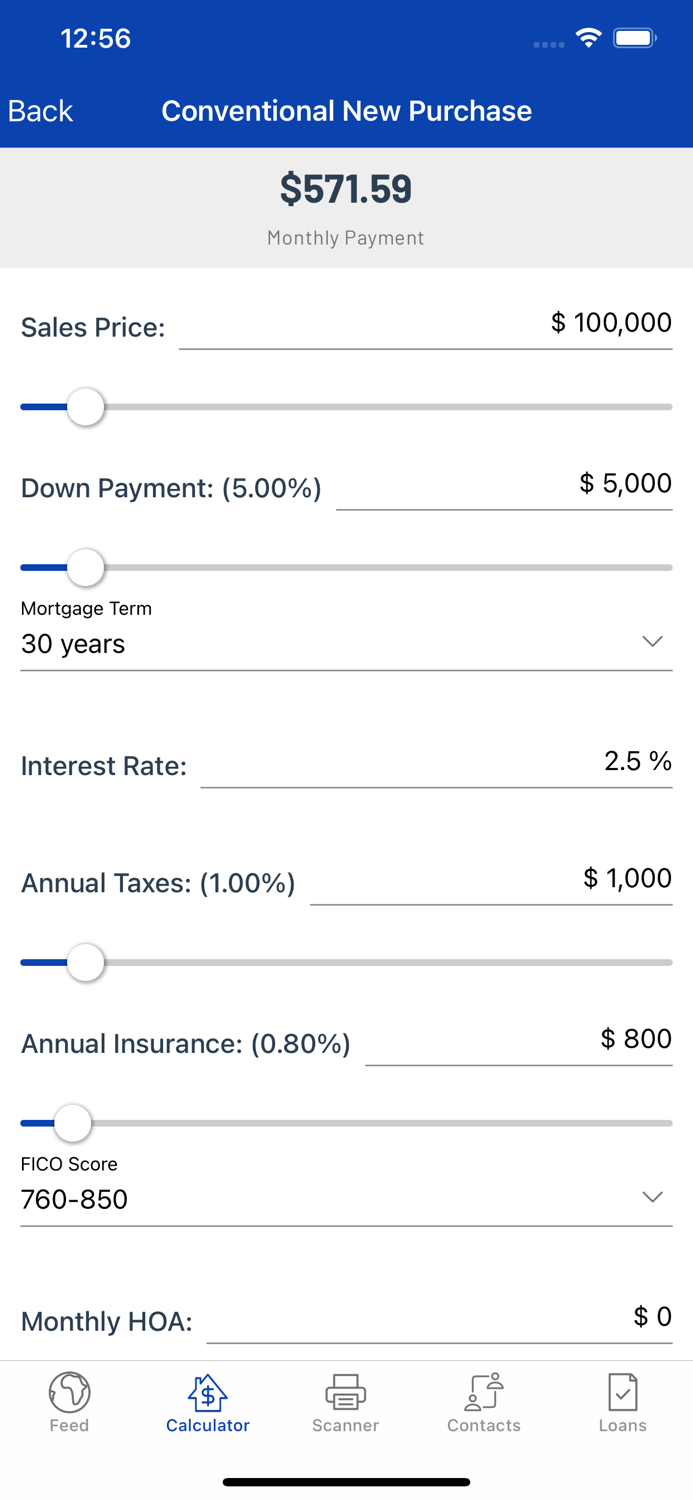This screenshot has width=693, height=1500.
Task: Click the Annual Taxes slider handle
Action: pyautogui.click(x=85, y=962)
